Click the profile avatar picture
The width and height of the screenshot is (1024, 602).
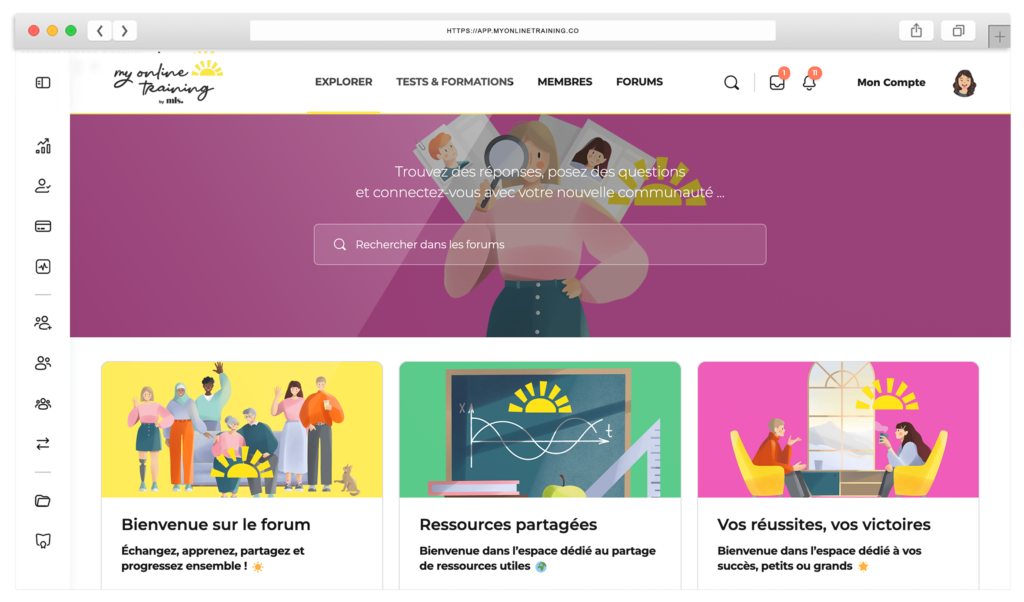tap(964, 83)
